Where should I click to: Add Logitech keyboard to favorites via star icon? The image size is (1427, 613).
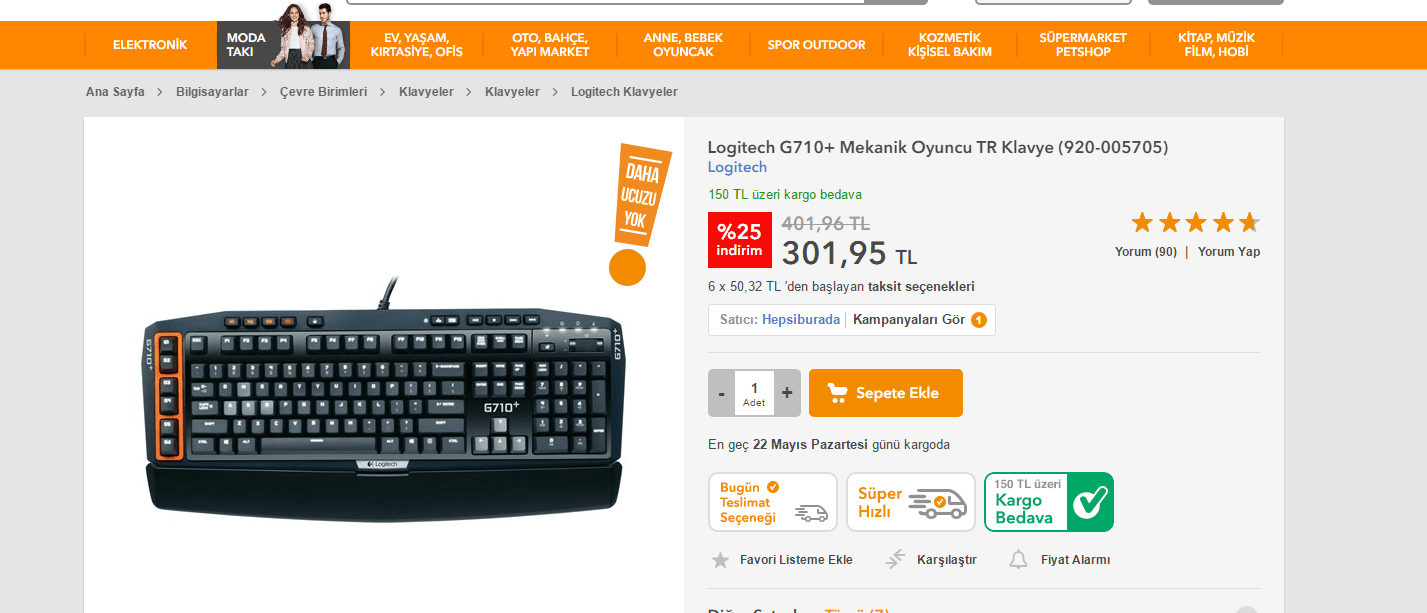point(720,560)
